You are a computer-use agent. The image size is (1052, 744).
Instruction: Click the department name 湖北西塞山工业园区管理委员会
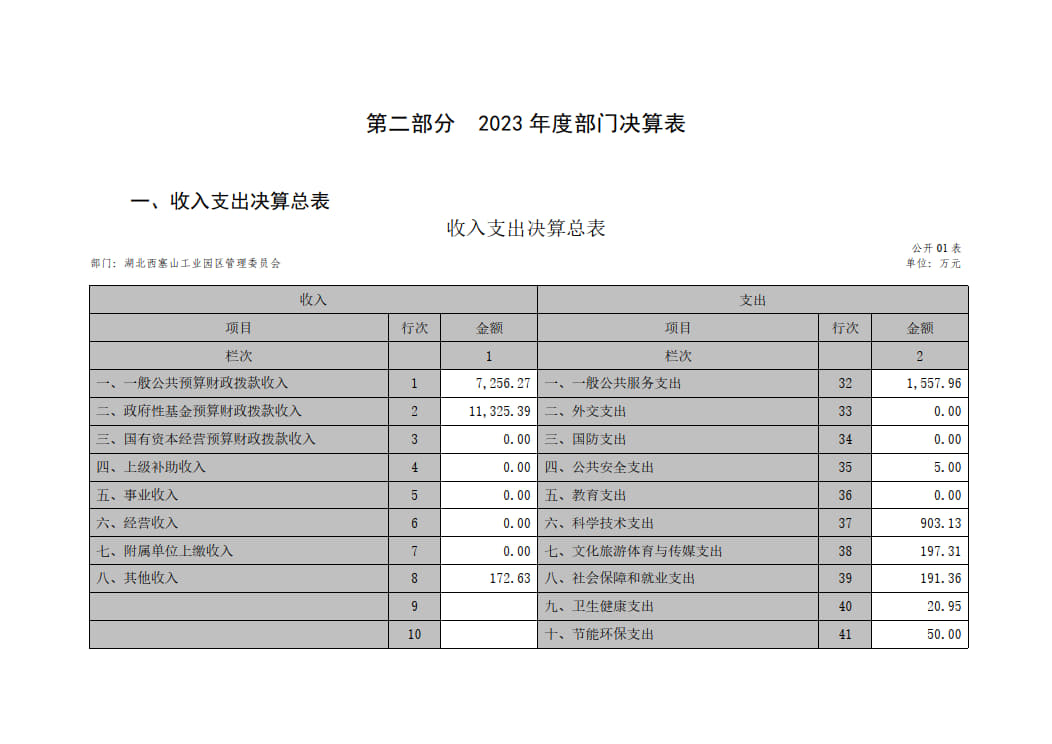point(202,263)
